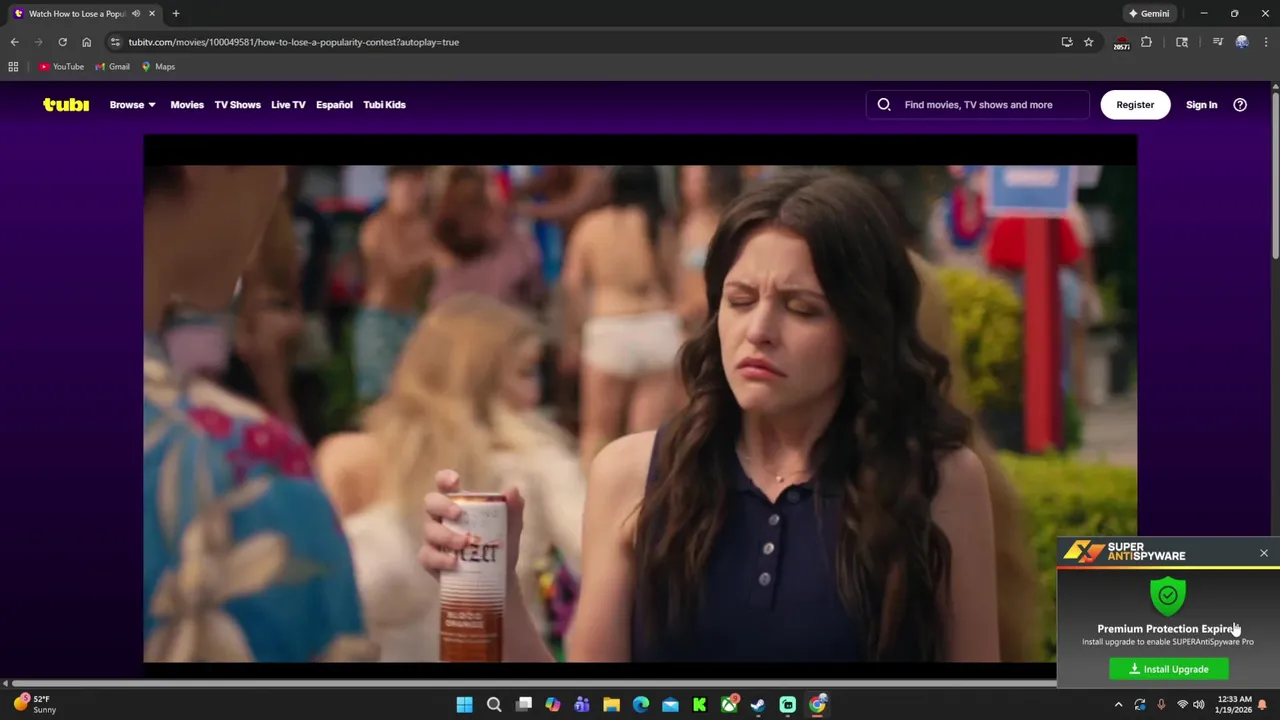Click the microphone tray icon
This screenshot has width=1280, height=720.
(x=1161, y=705)
